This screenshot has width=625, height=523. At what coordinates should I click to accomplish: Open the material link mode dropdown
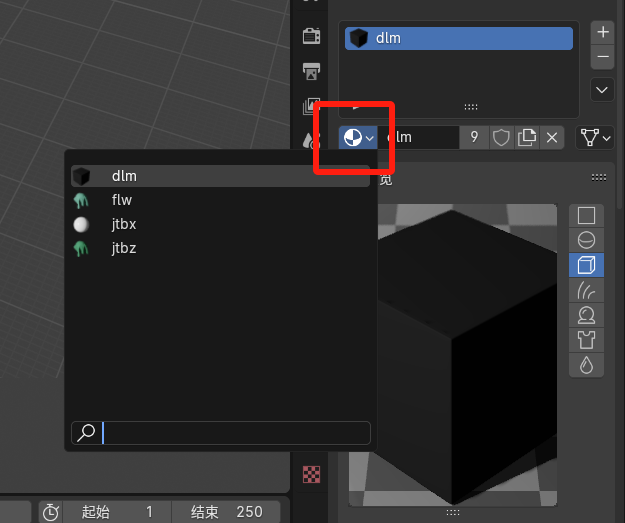click(x=595, y=138)
